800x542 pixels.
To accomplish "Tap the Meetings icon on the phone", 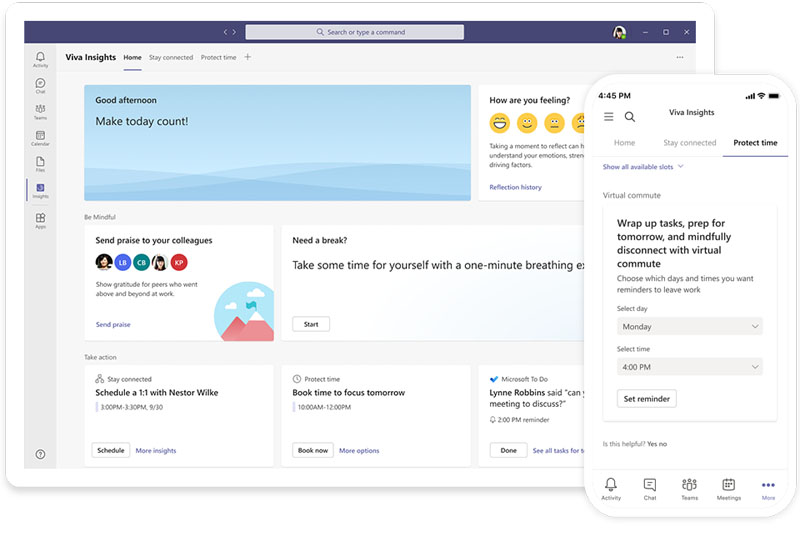I will click(x=728, y=488).
